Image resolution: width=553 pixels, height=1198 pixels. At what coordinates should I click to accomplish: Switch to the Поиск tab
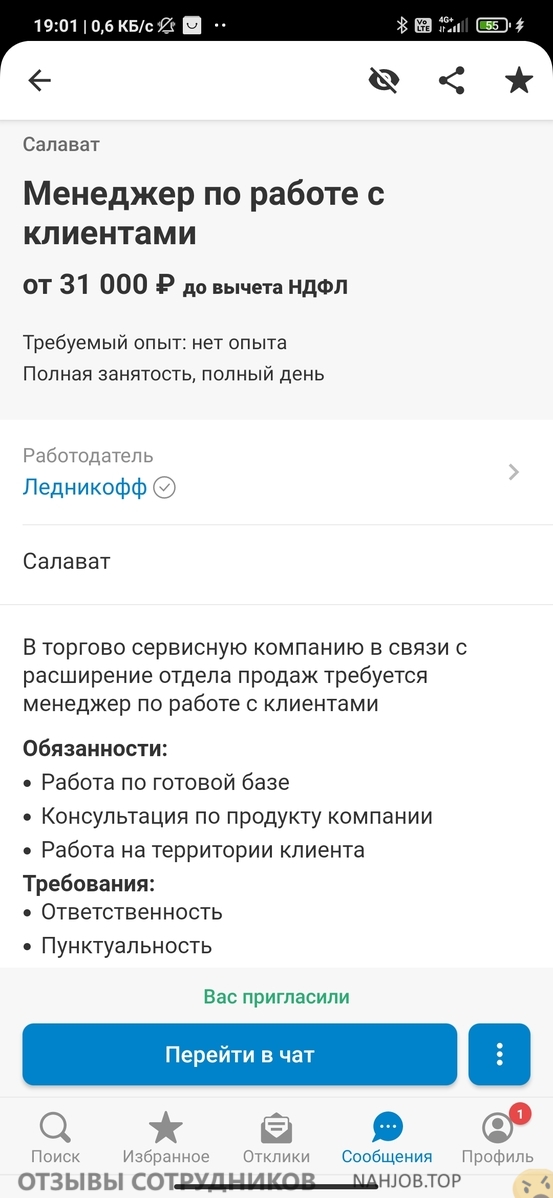(55, 1138)
